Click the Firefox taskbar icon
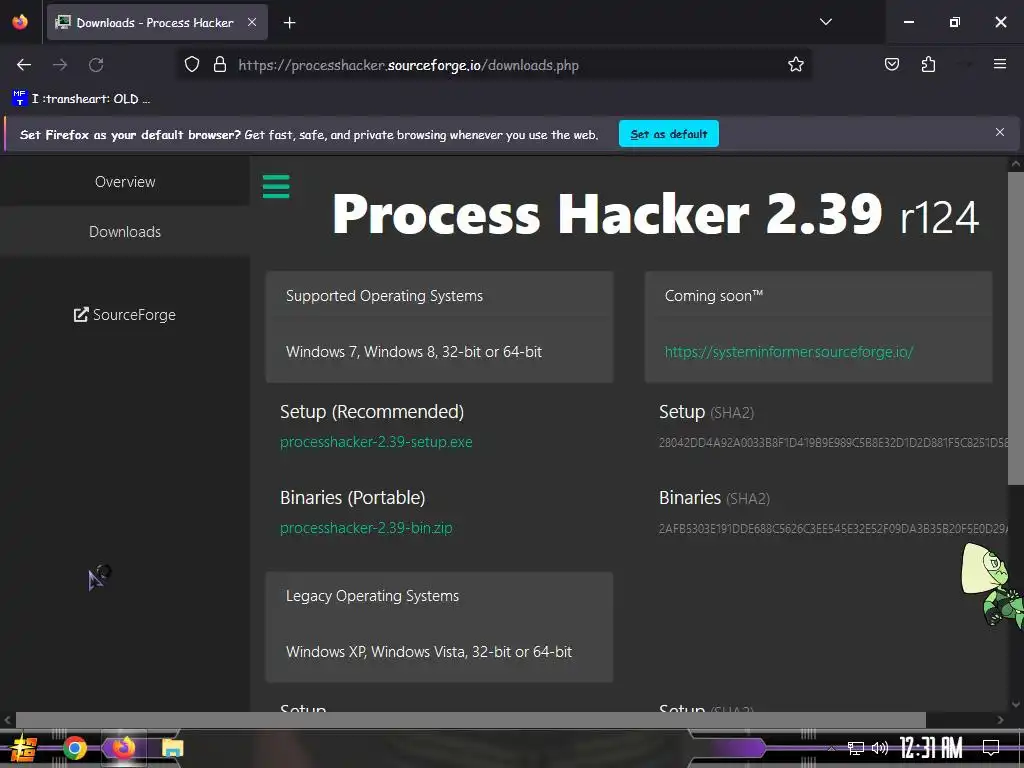Screen dimensions: 1024x768 point(123,747)
